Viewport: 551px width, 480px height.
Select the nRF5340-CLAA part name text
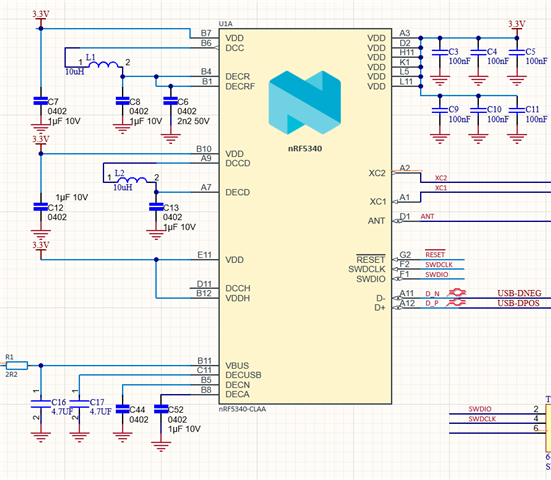click(x=242, y=409)
